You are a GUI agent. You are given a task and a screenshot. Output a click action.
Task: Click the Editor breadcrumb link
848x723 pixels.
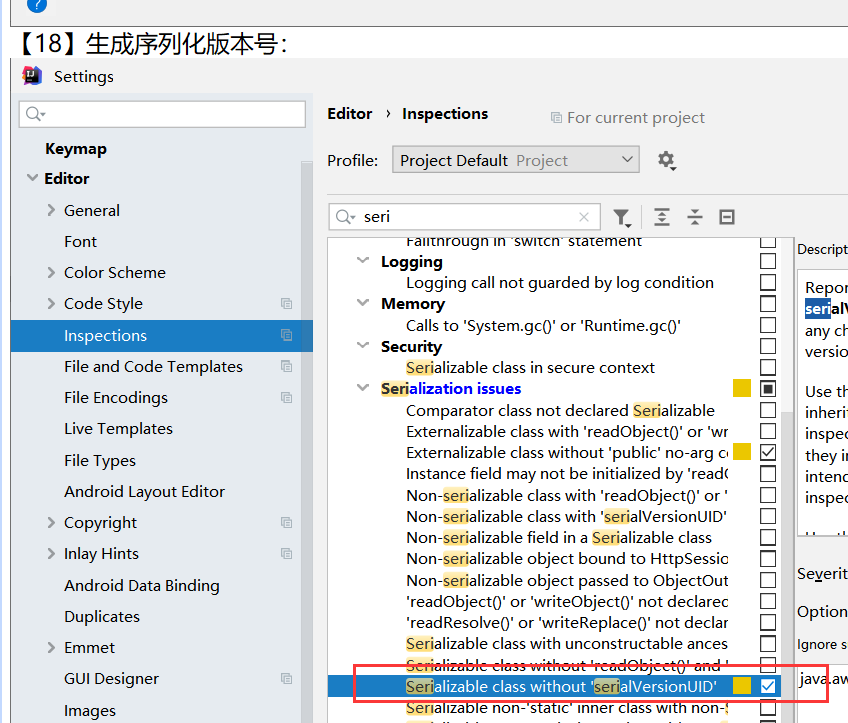point(350,114)
